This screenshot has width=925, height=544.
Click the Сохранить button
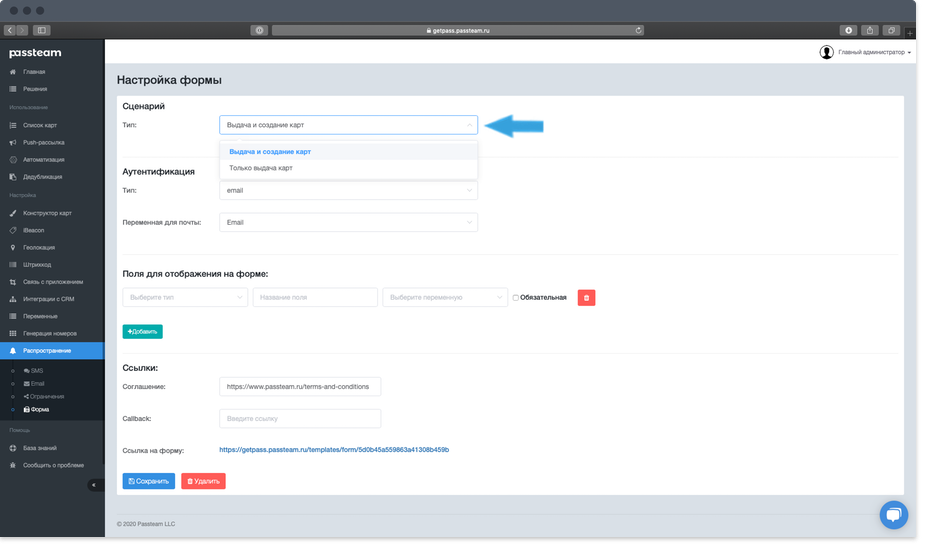tap(149, 481)
